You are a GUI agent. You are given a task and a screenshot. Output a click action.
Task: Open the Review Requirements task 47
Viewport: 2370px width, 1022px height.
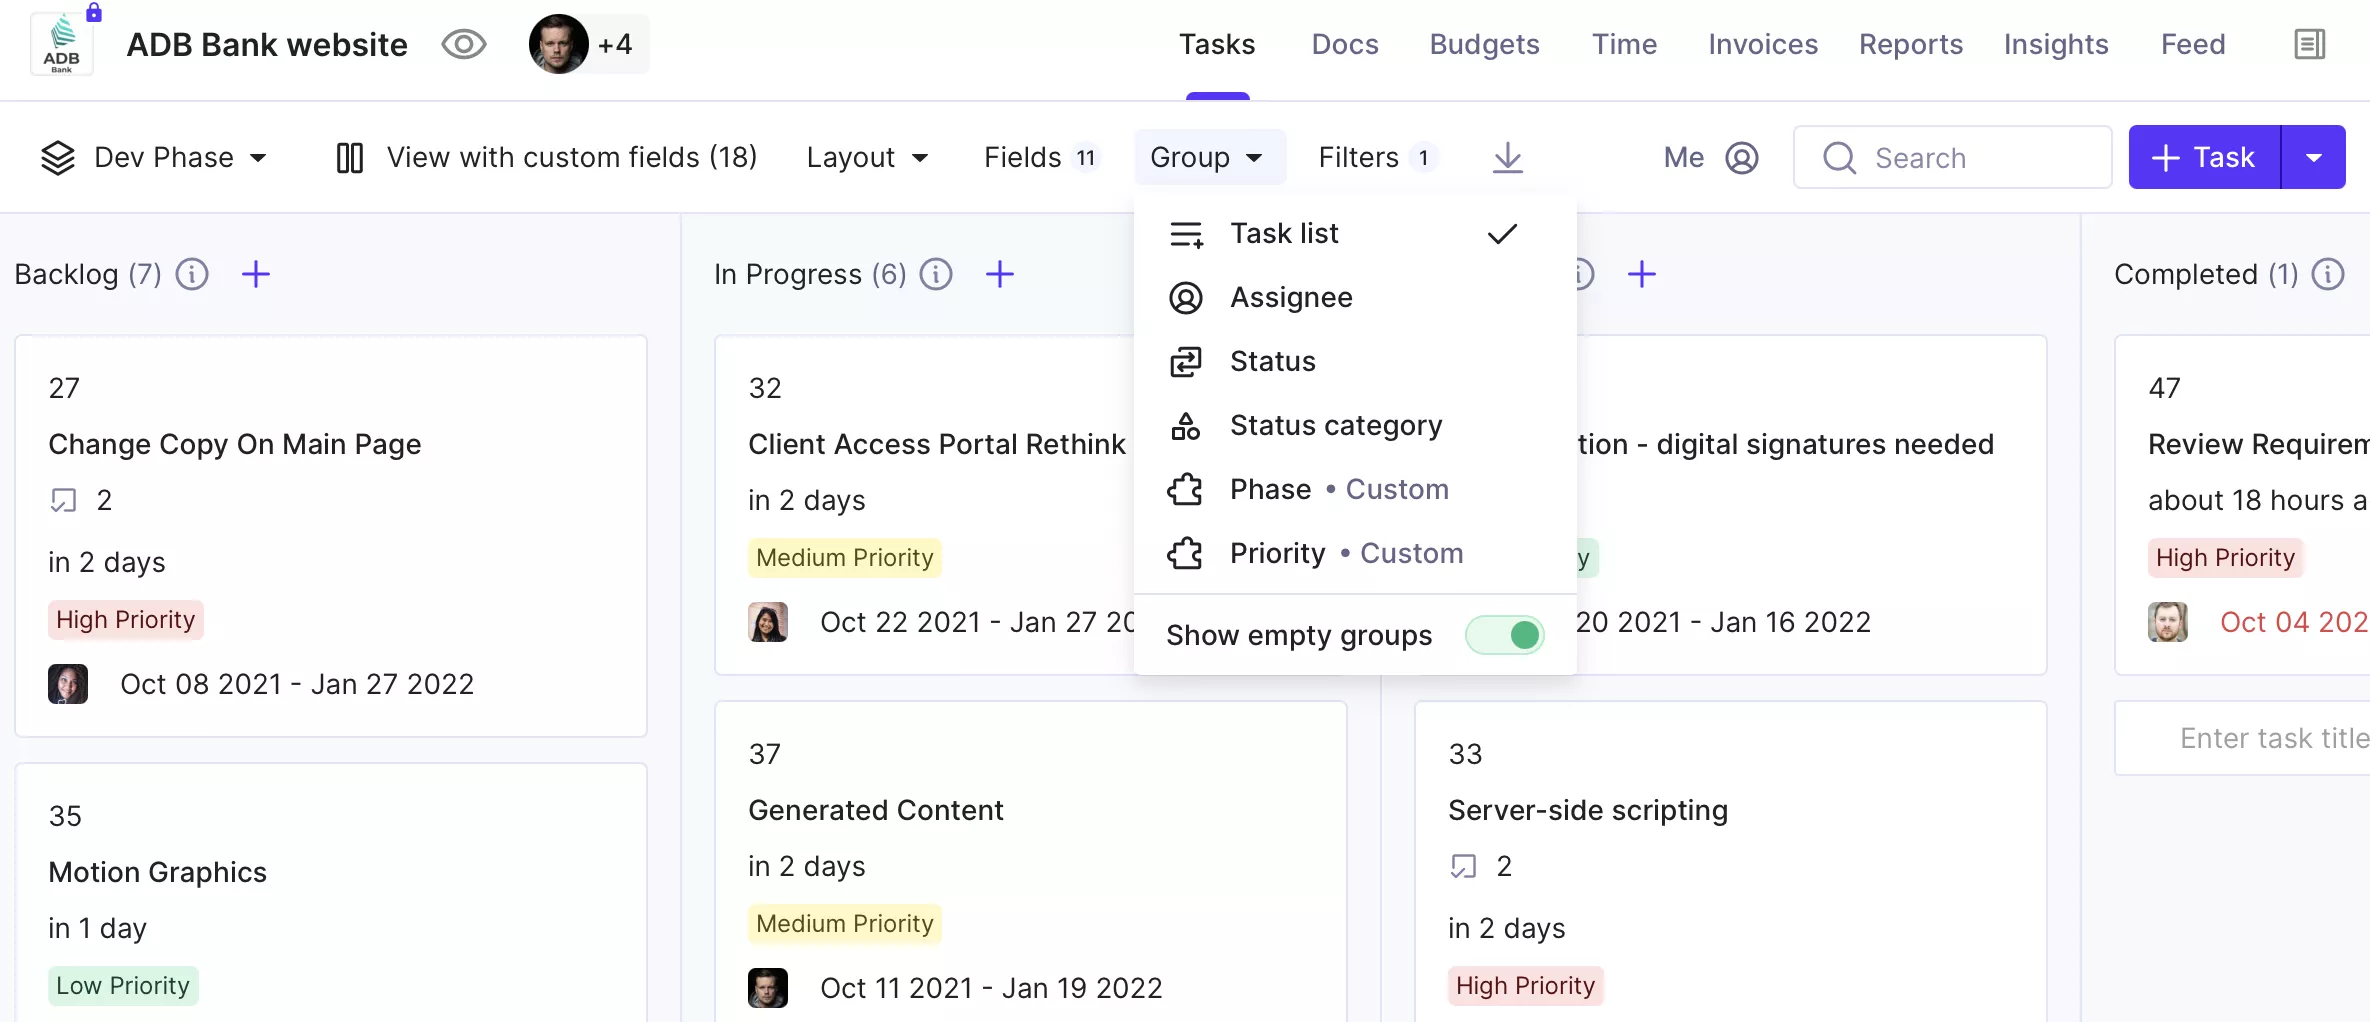[x=2258, y=444]
